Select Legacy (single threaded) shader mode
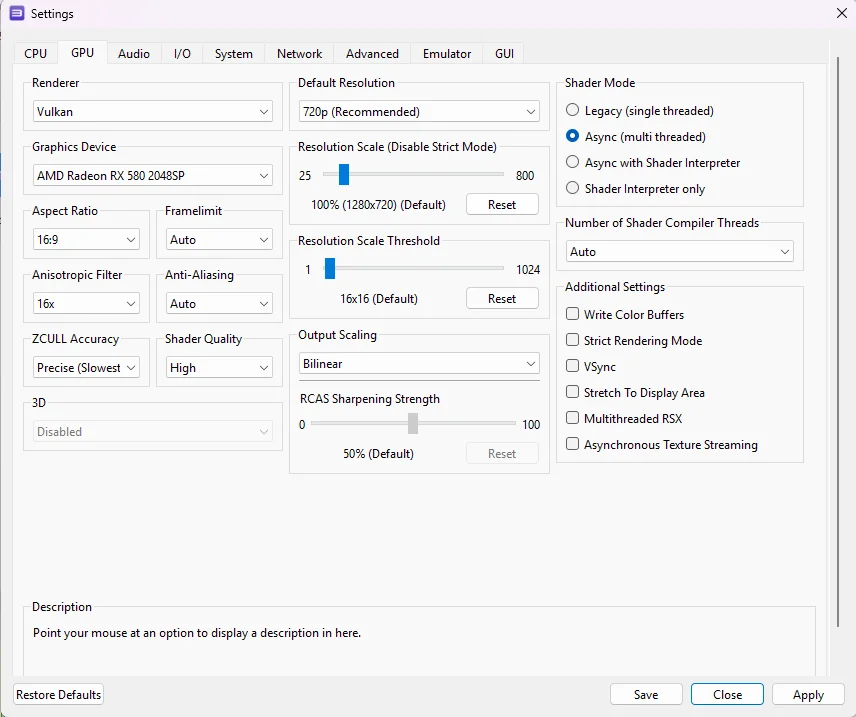This screenshot has width=856, height=717. 640,110
